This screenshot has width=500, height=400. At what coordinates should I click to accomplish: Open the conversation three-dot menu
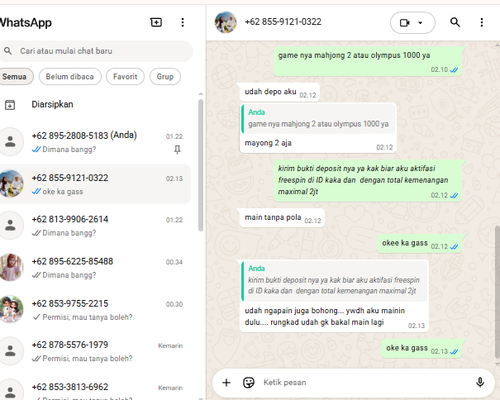tap(482, 22)
